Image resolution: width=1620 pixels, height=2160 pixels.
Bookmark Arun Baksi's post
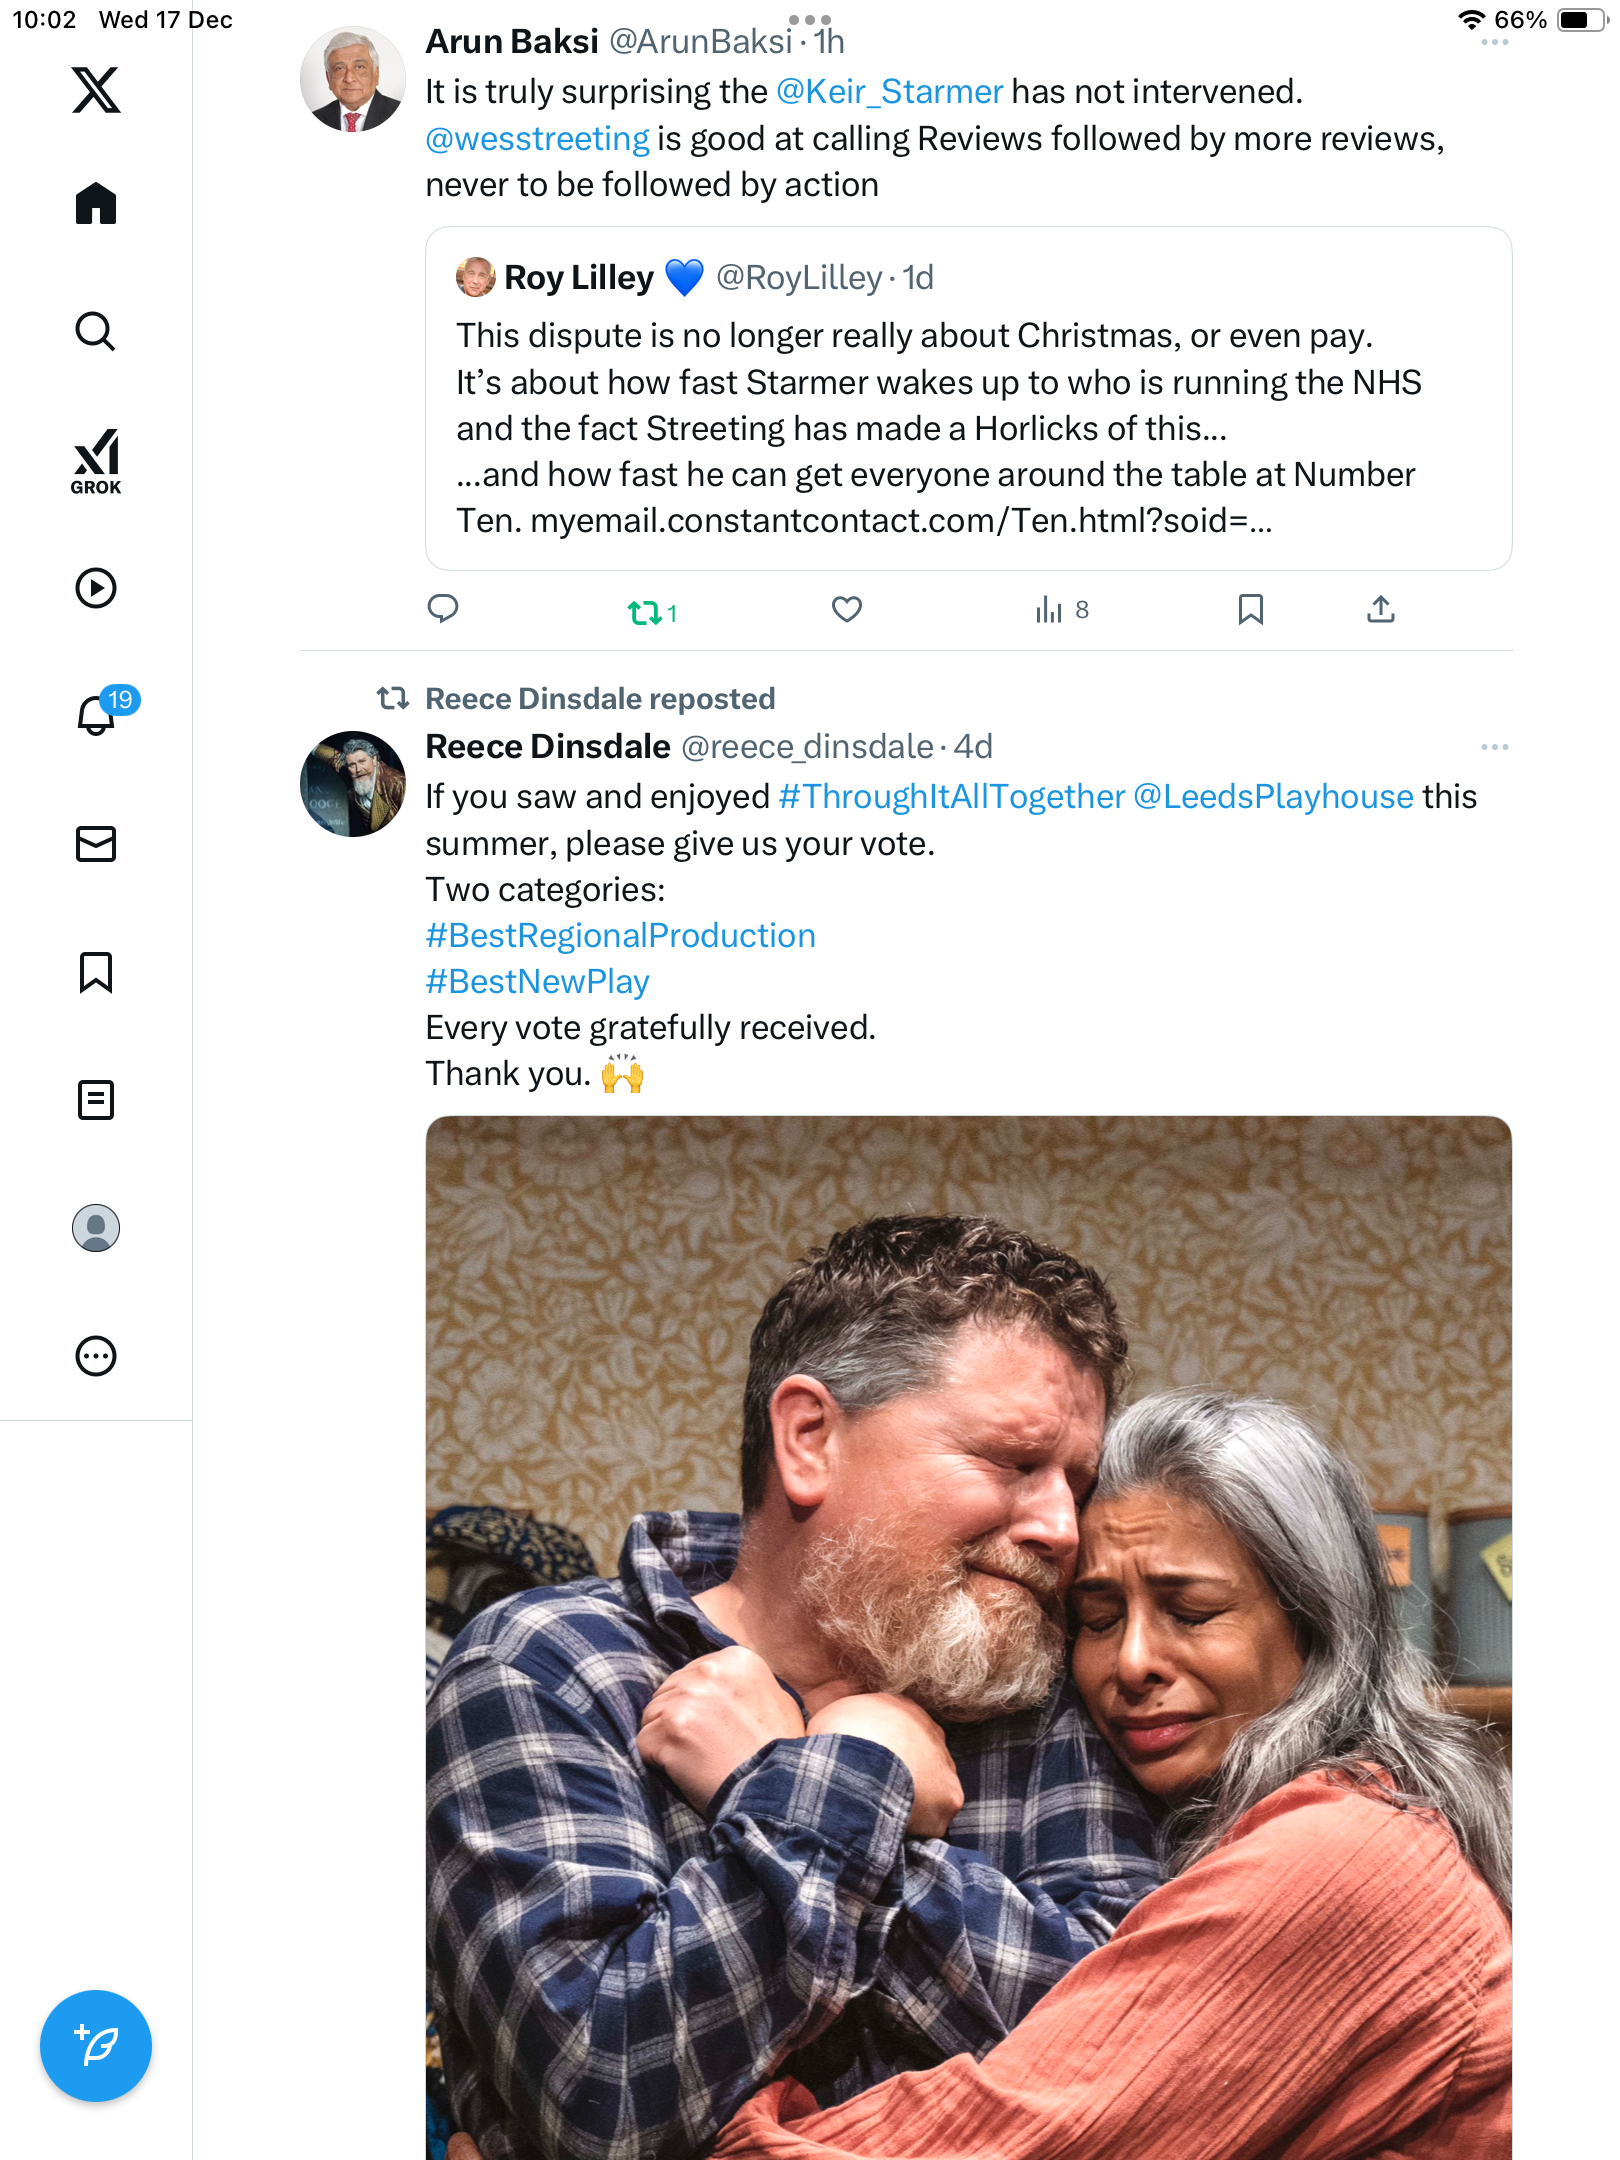coord(1250,609)
